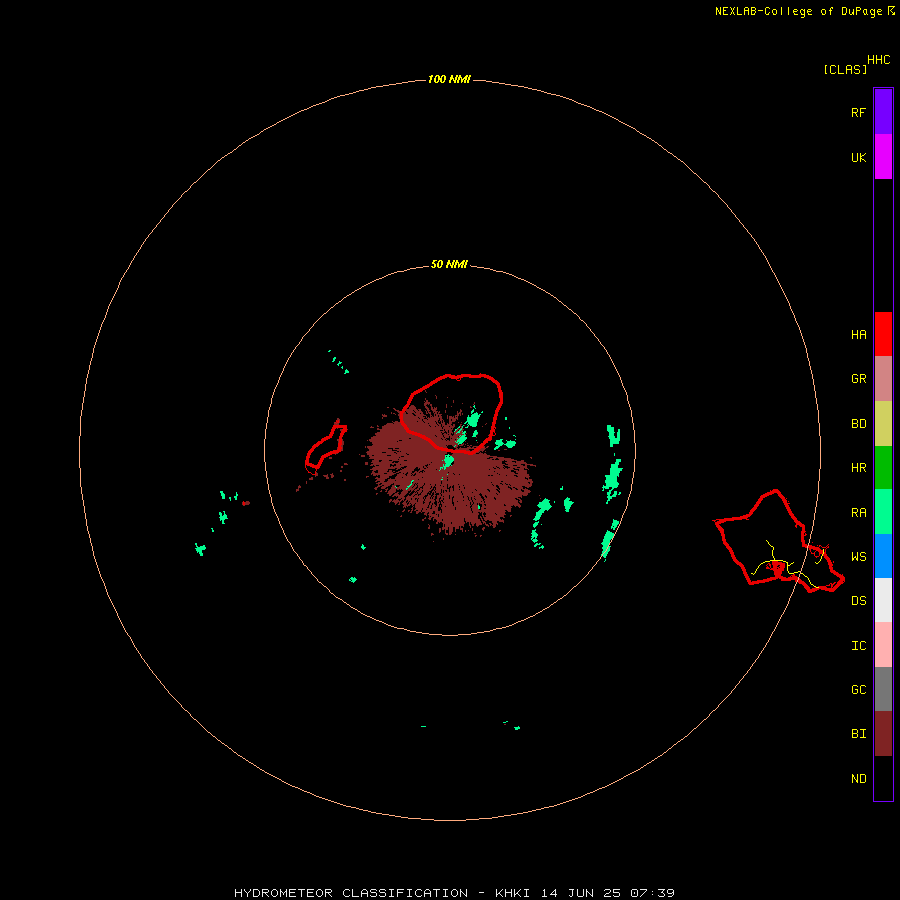Click the pink GR legend swatch
The height and width of the screenshot is (900, 900).
tap(883, 379)
